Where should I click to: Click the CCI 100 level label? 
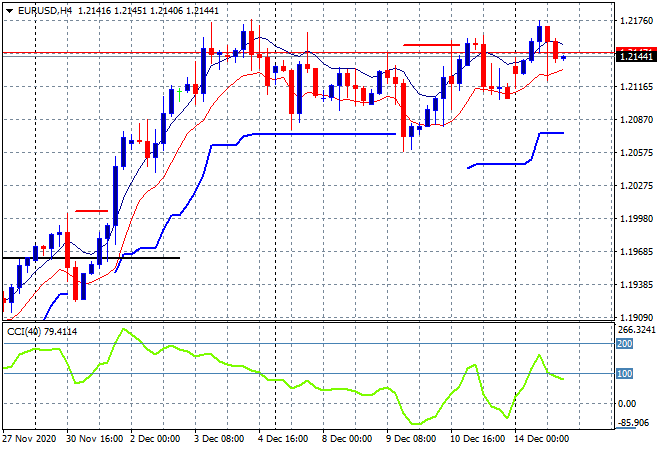[624, 374]
